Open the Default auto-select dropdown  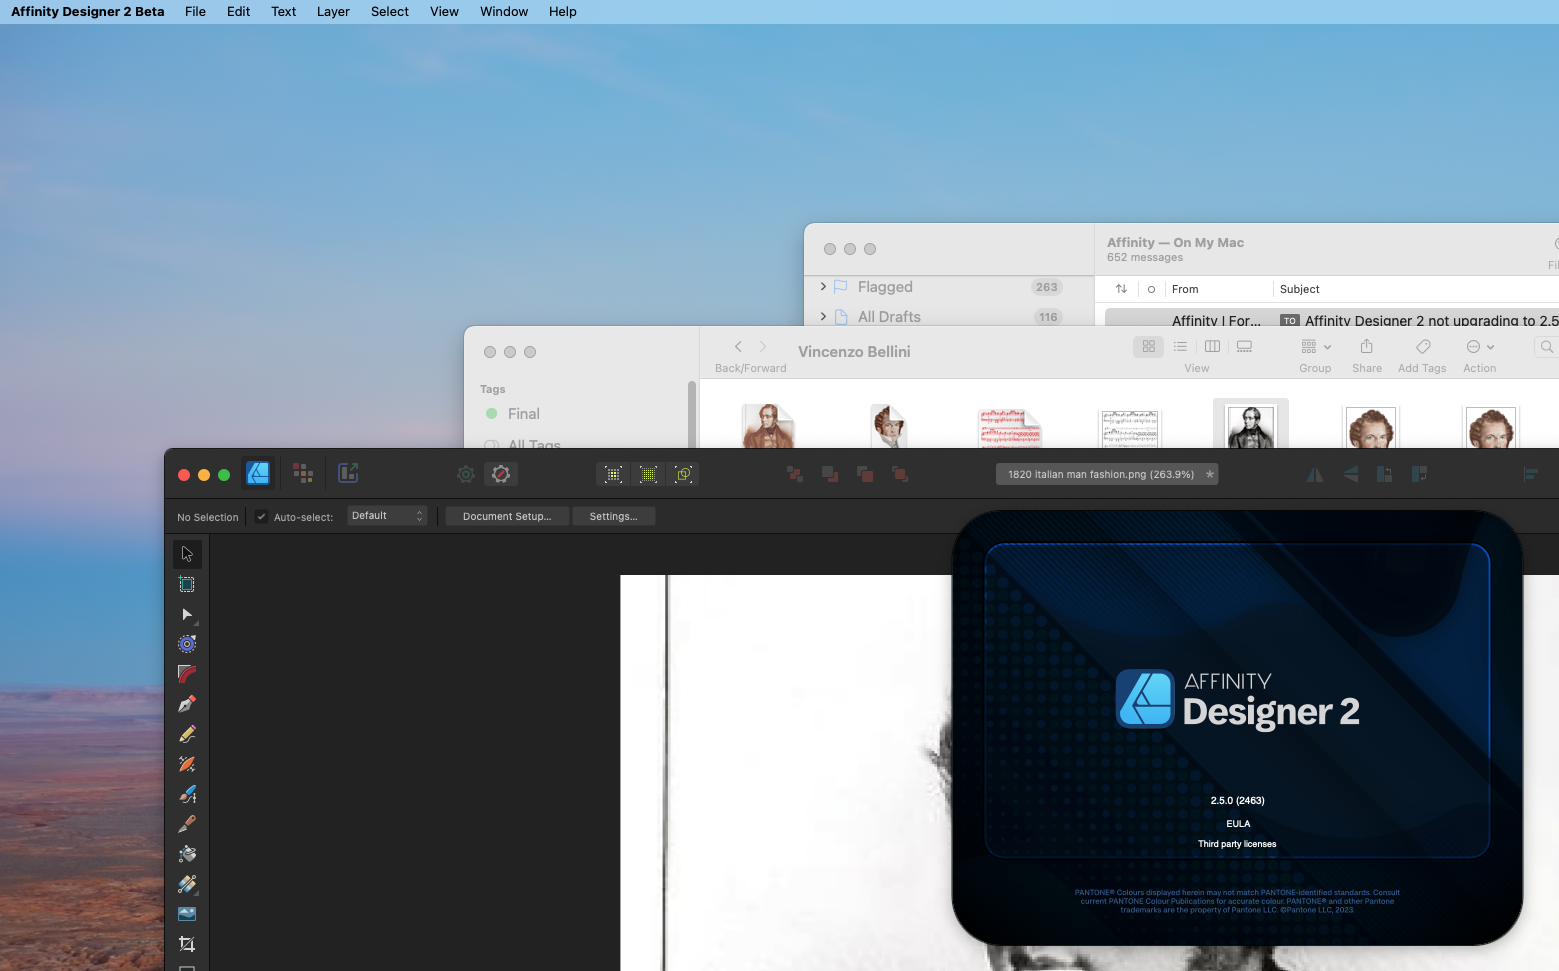(x=386, y=515)
